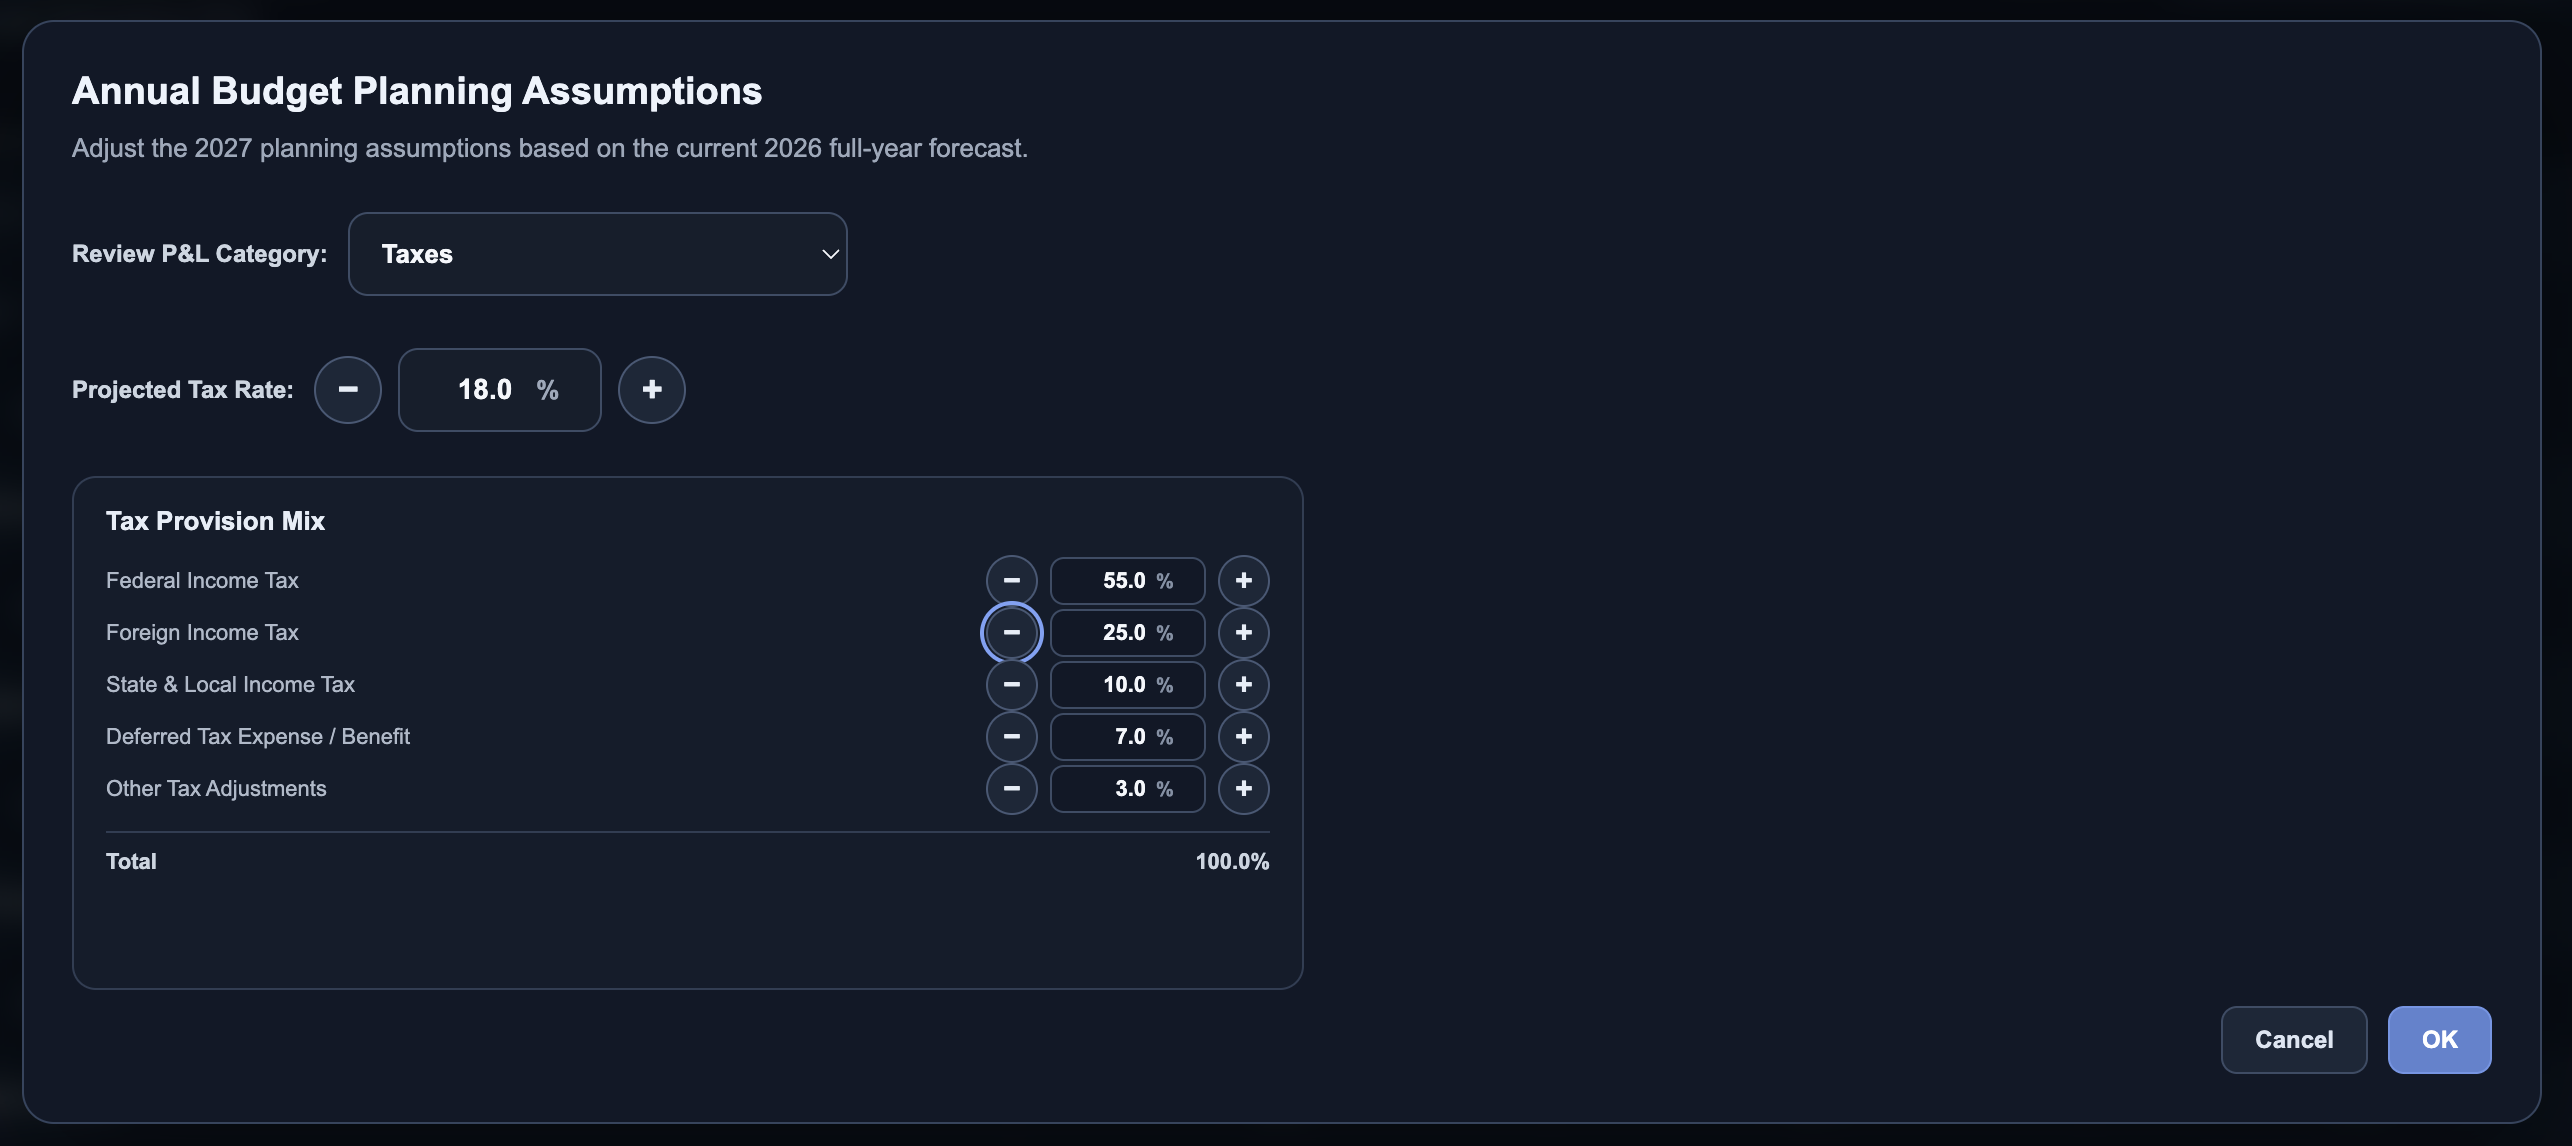Click the minus icon for Federal Income Tax
This screenshot has height=1146, width=2572.
tap(1012, 581)
